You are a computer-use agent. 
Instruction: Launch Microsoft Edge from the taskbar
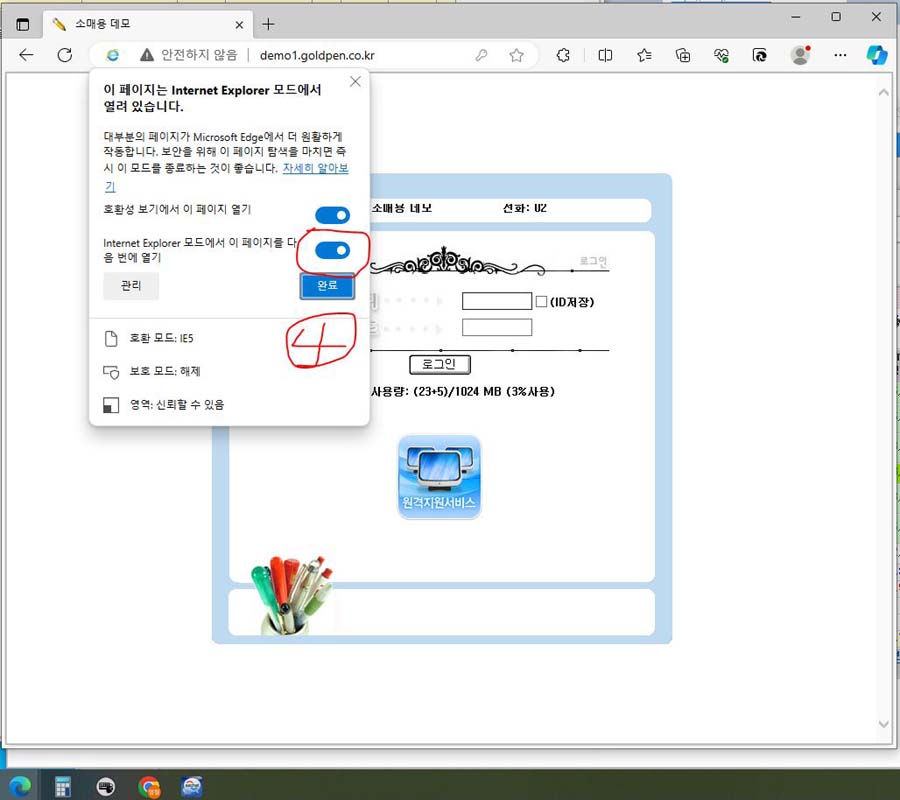pyautogui.click(x=20, y=786)
